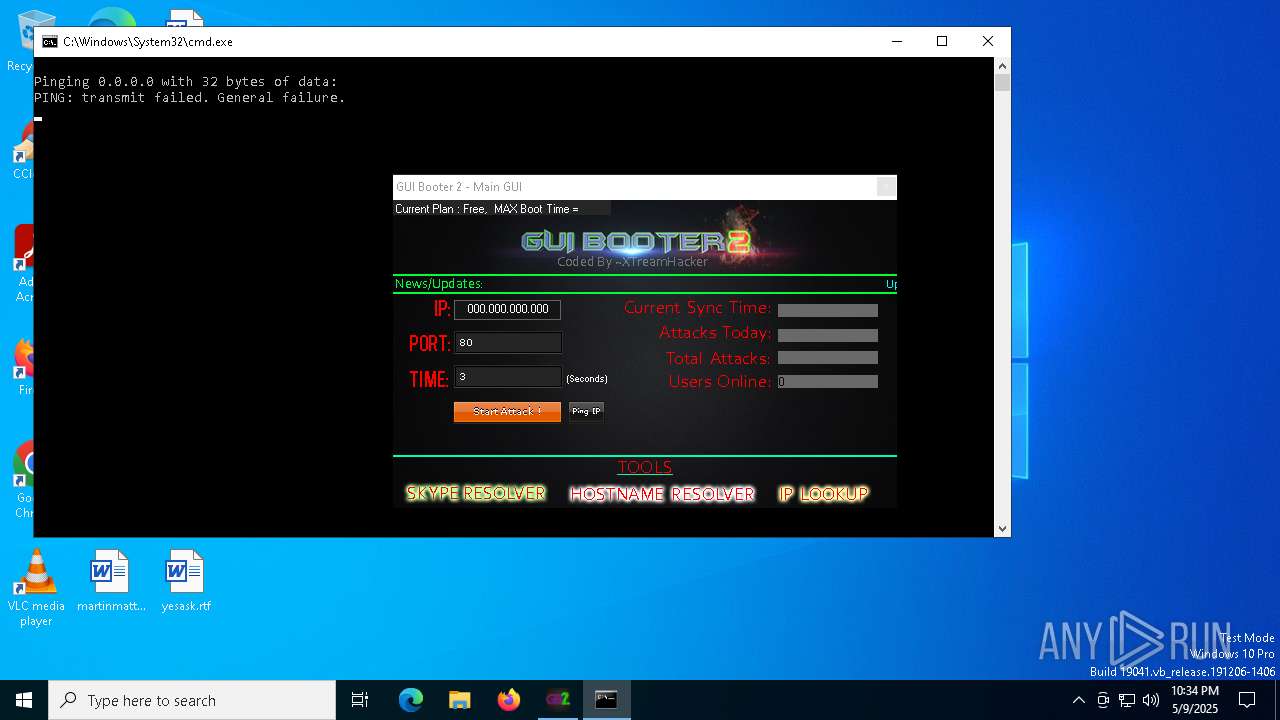Click the network icon in system tray
This screenshot has height=720, width=1280.
point(1127,700)
